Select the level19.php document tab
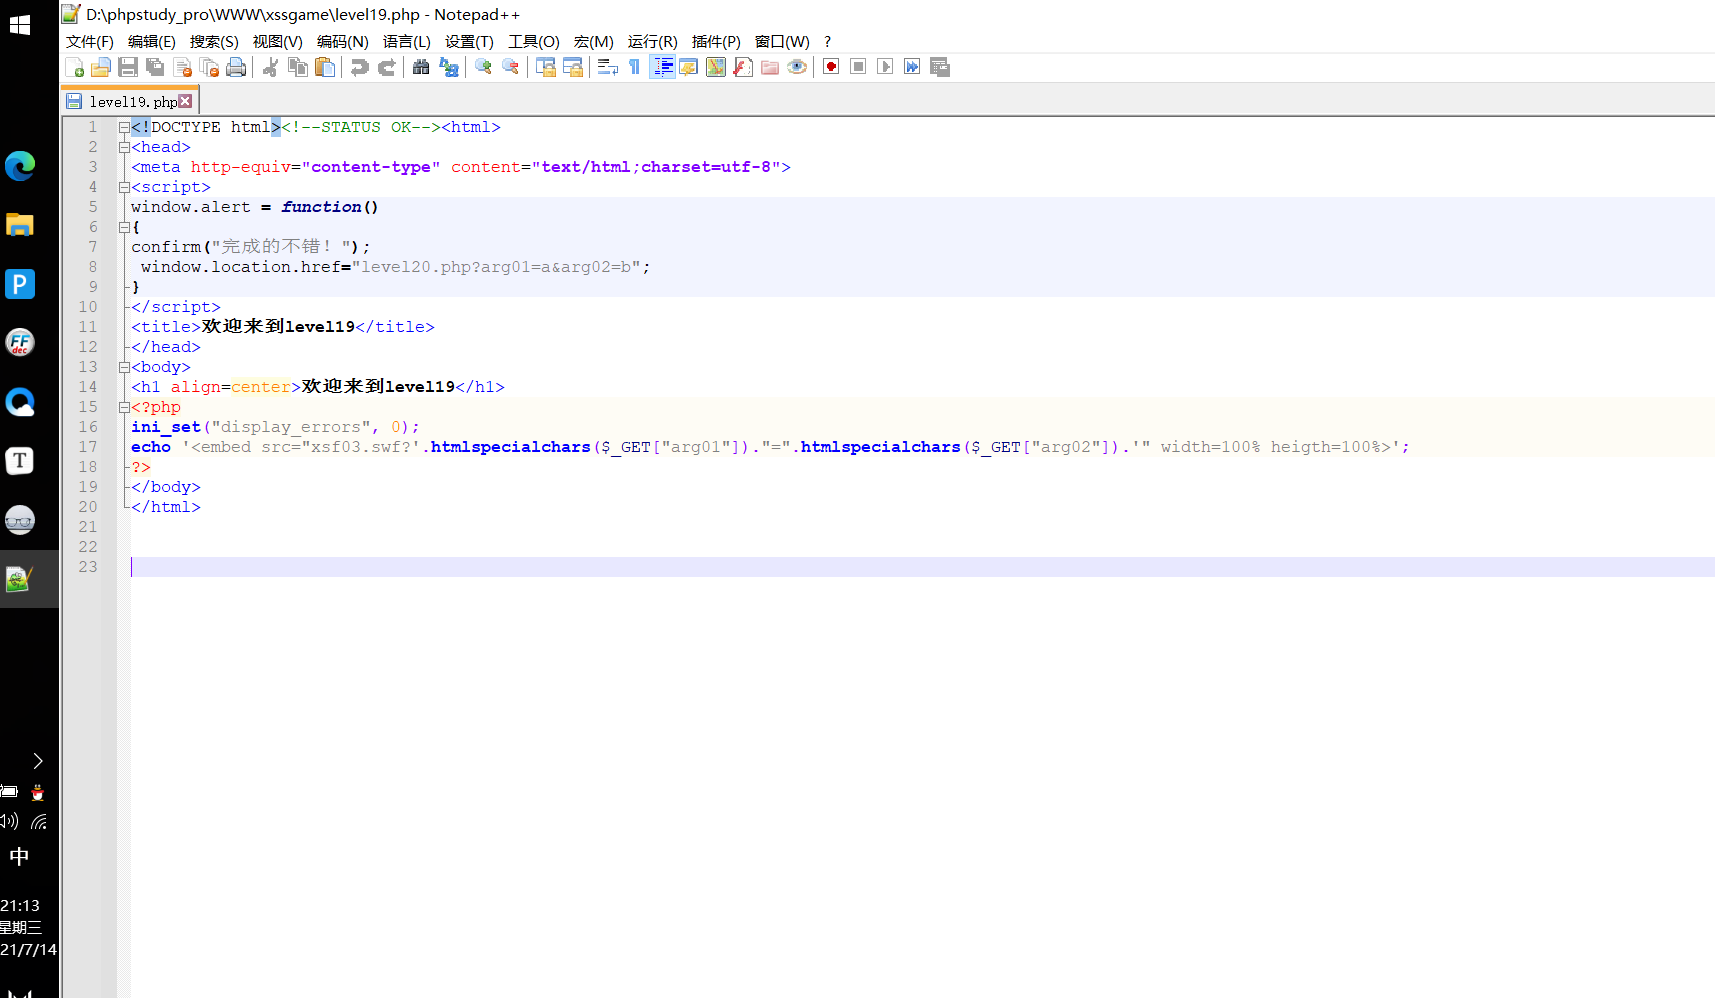This screenshot has height=998, width=1715. pos(130,101)
